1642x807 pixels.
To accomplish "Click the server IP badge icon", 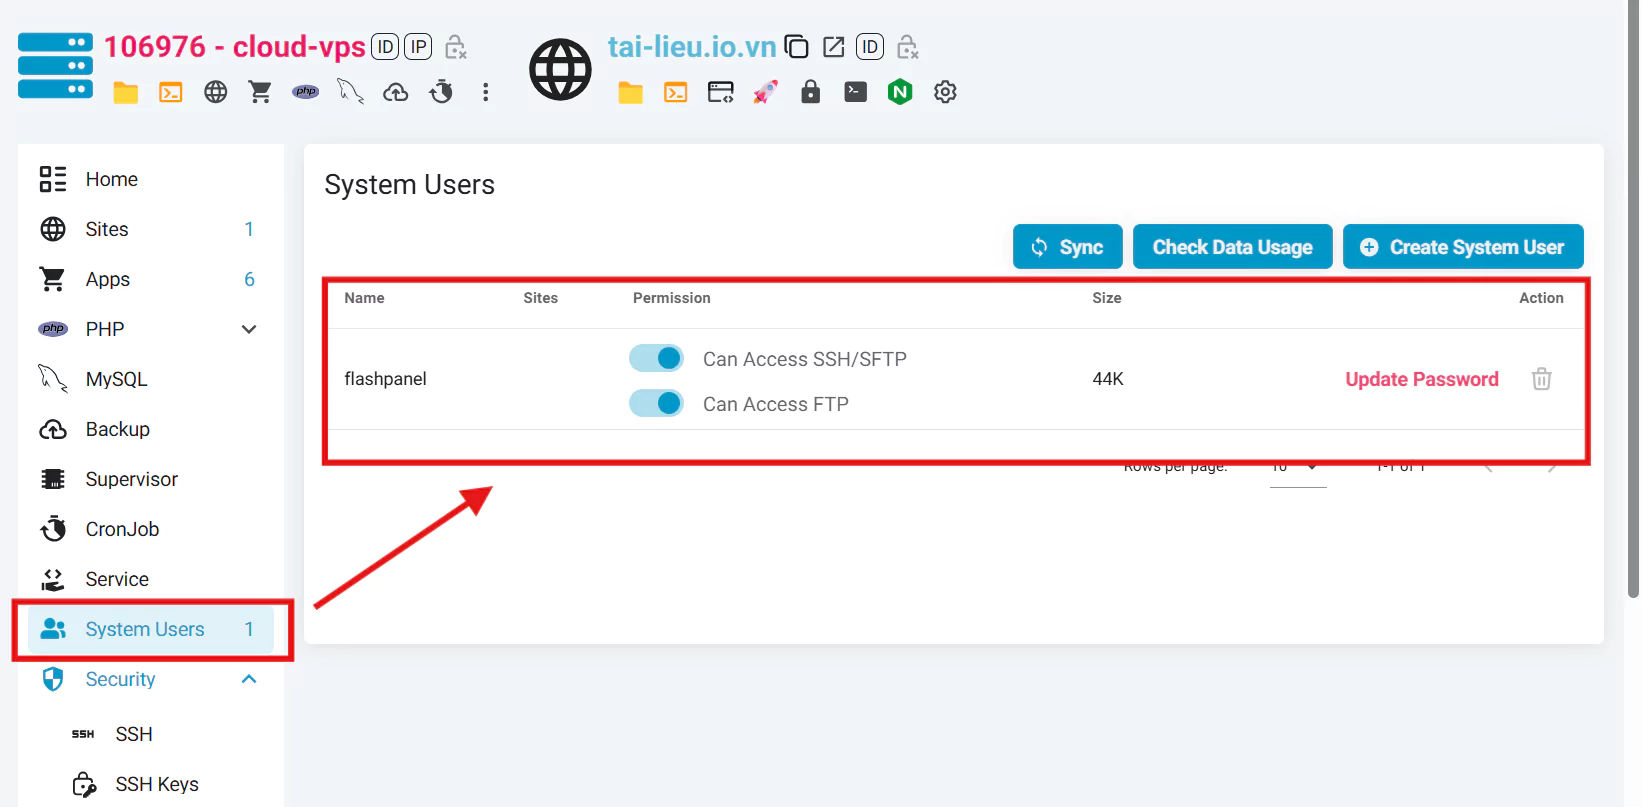I will pyautogui.click(x=417, y=47).
